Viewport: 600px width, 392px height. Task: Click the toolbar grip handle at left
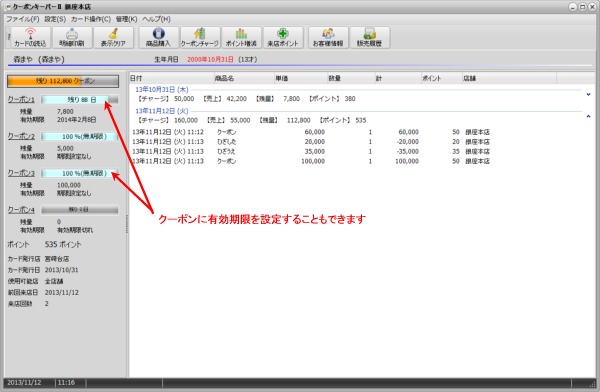[x=8, y=38]
